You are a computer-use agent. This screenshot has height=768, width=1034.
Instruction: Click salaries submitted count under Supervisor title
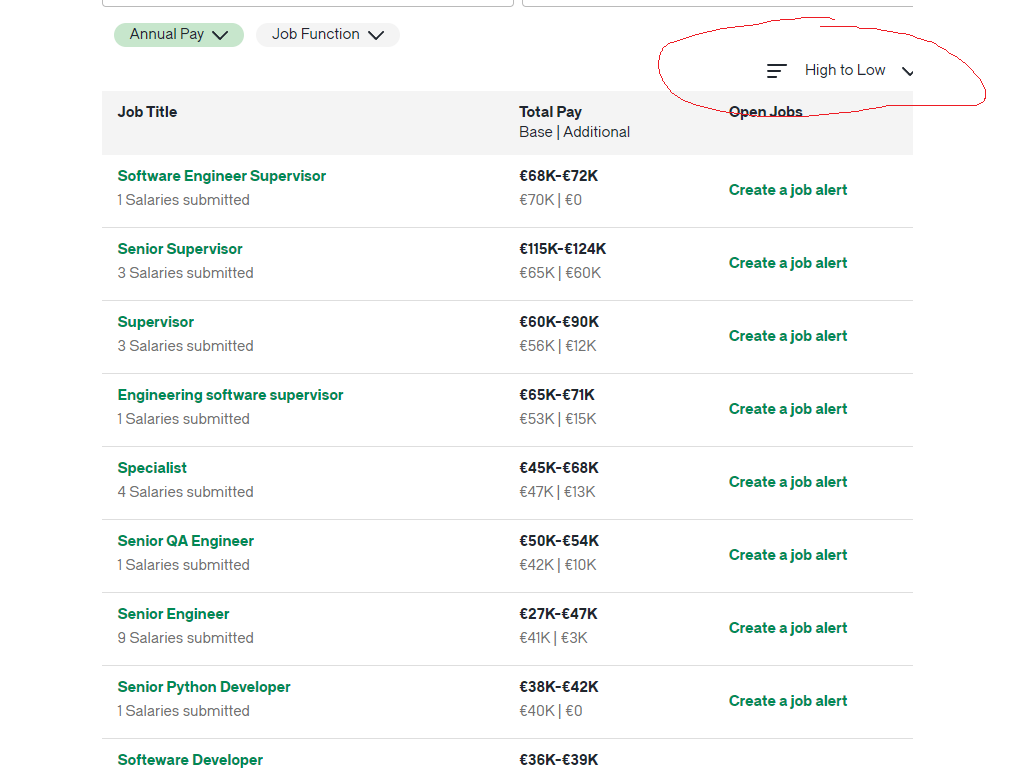tap(185, 346)
